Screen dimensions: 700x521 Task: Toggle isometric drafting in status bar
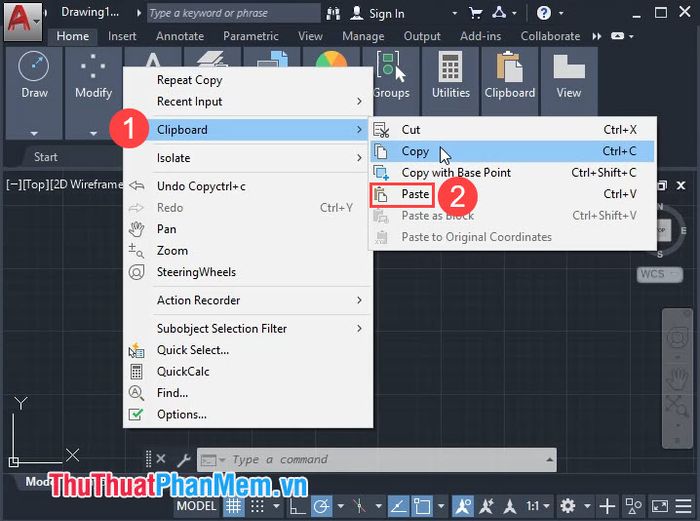tap(359, 506)
